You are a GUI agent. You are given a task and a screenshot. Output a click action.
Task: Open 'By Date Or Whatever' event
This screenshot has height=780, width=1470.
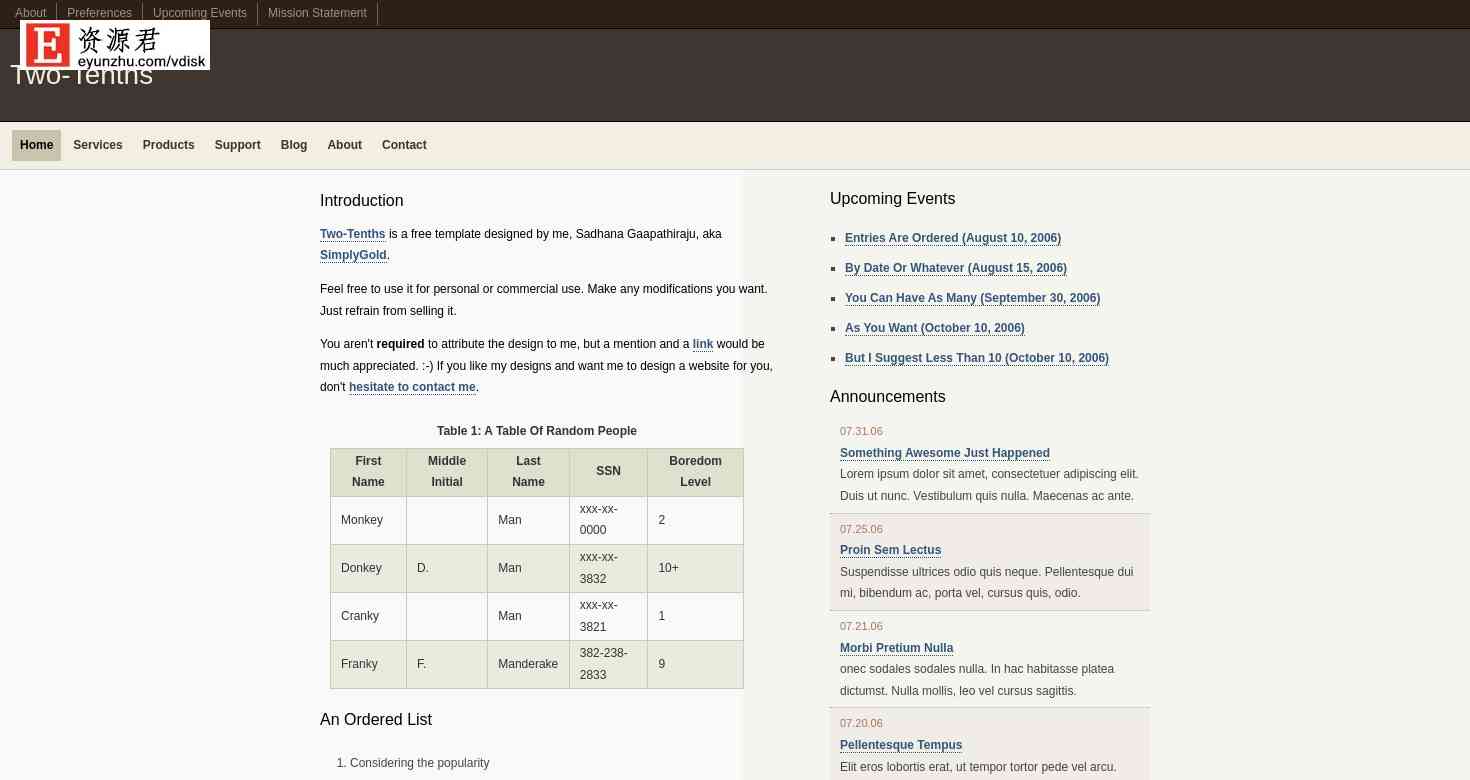956,268
